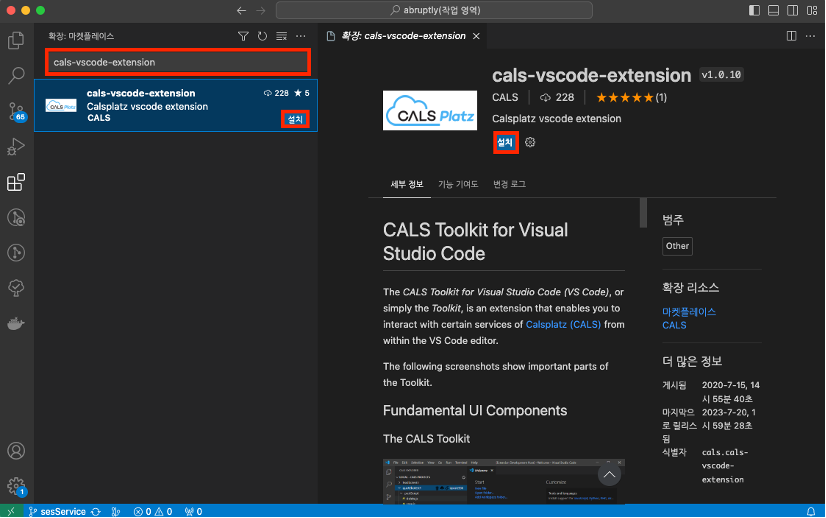This screenshot has width=826, height=518.
Task: Open the Manage gear in activity bar
Action: (x=16, y=486)
